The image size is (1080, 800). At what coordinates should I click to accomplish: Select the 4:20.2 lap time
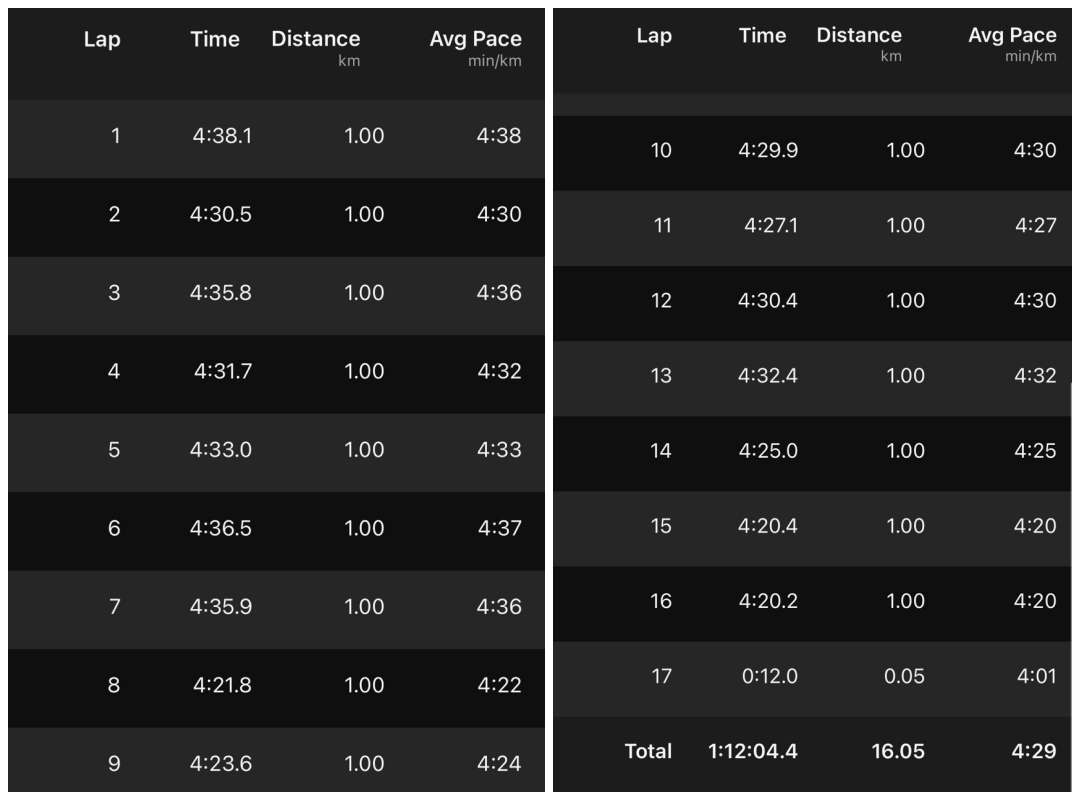(767, 601)
